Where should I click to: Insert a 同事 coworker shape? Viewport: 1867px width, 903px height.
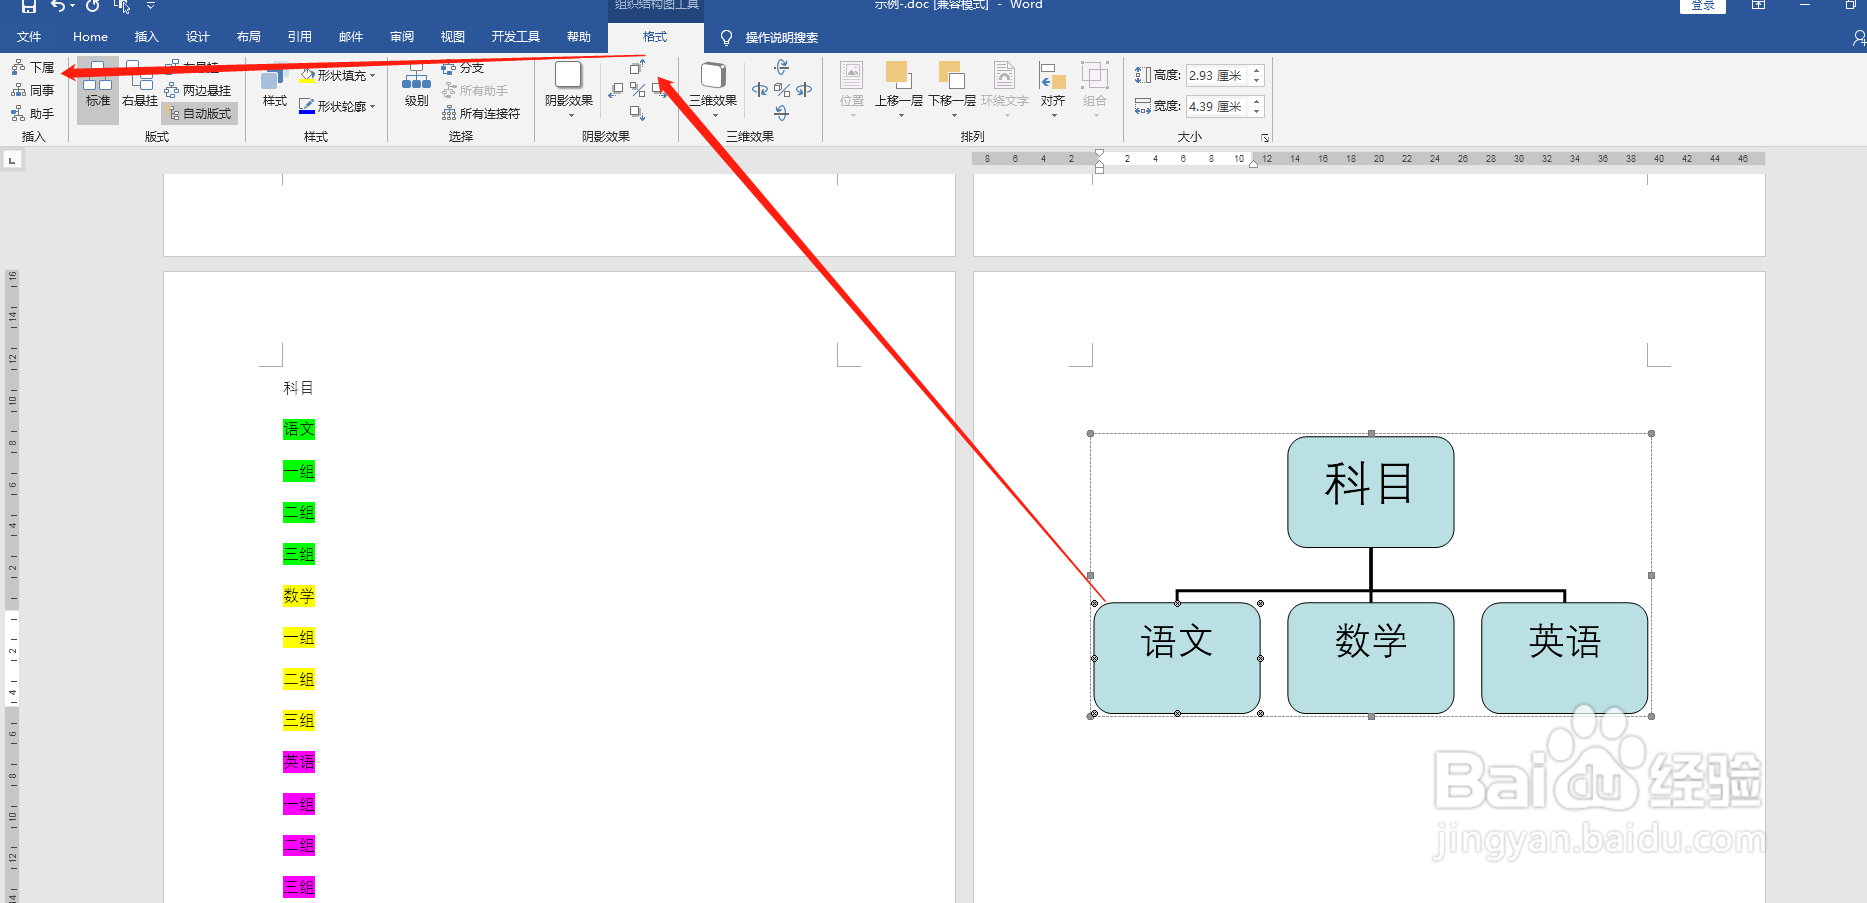(x=32, y=90)
